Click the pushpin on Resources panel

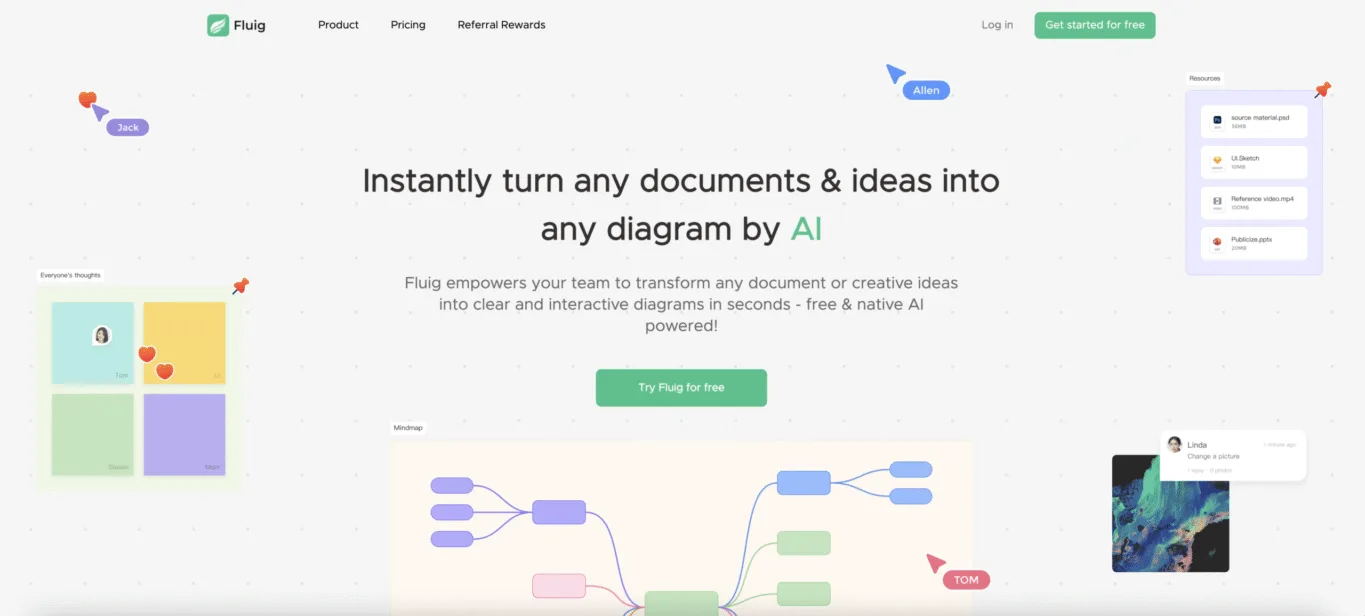click(x=1322, y=90)
